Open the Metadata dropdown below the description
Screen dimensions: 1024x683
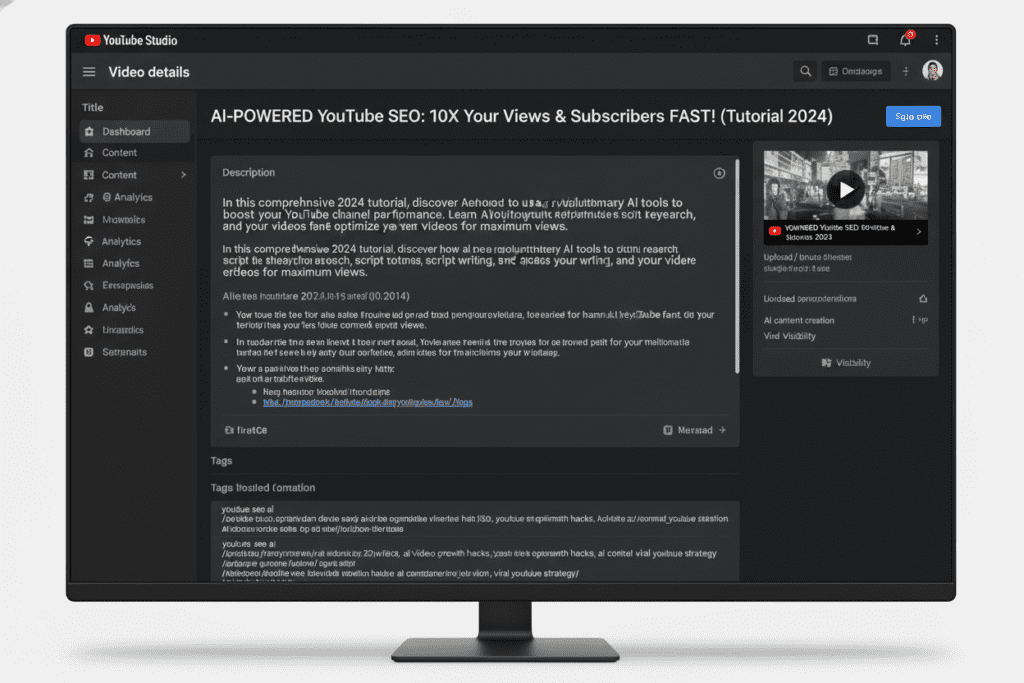694,430
